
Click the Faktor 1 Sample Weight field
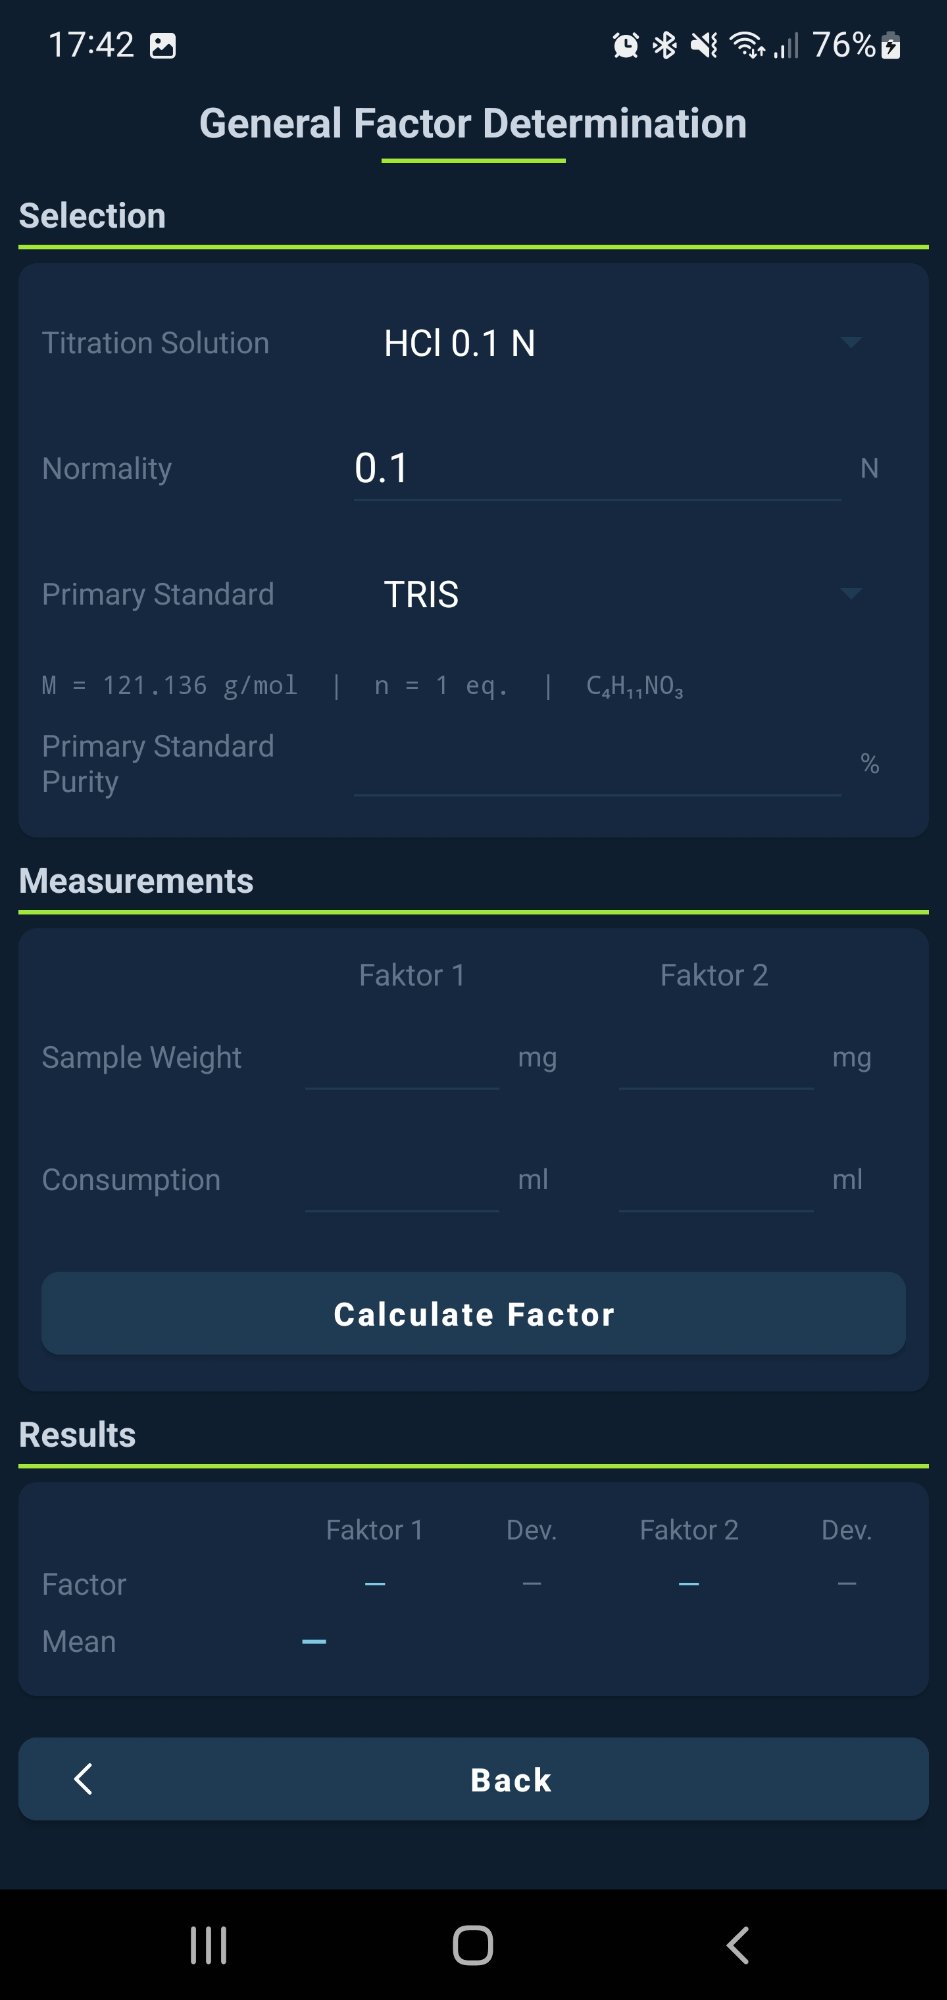[402, 1075]
